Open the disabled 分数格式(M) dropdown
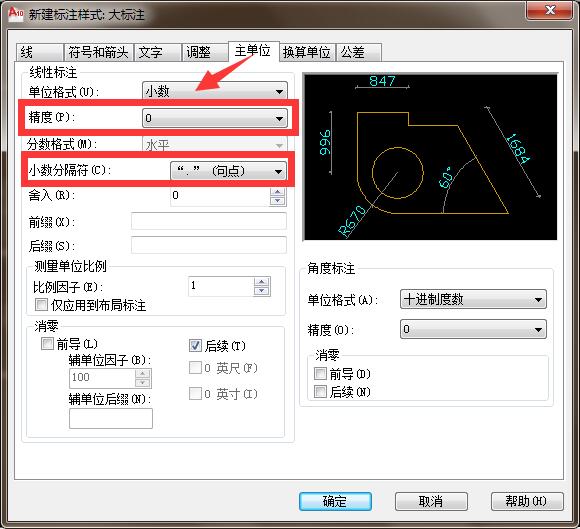This screenshot has height=529, width=580. [x=215, y=144]
